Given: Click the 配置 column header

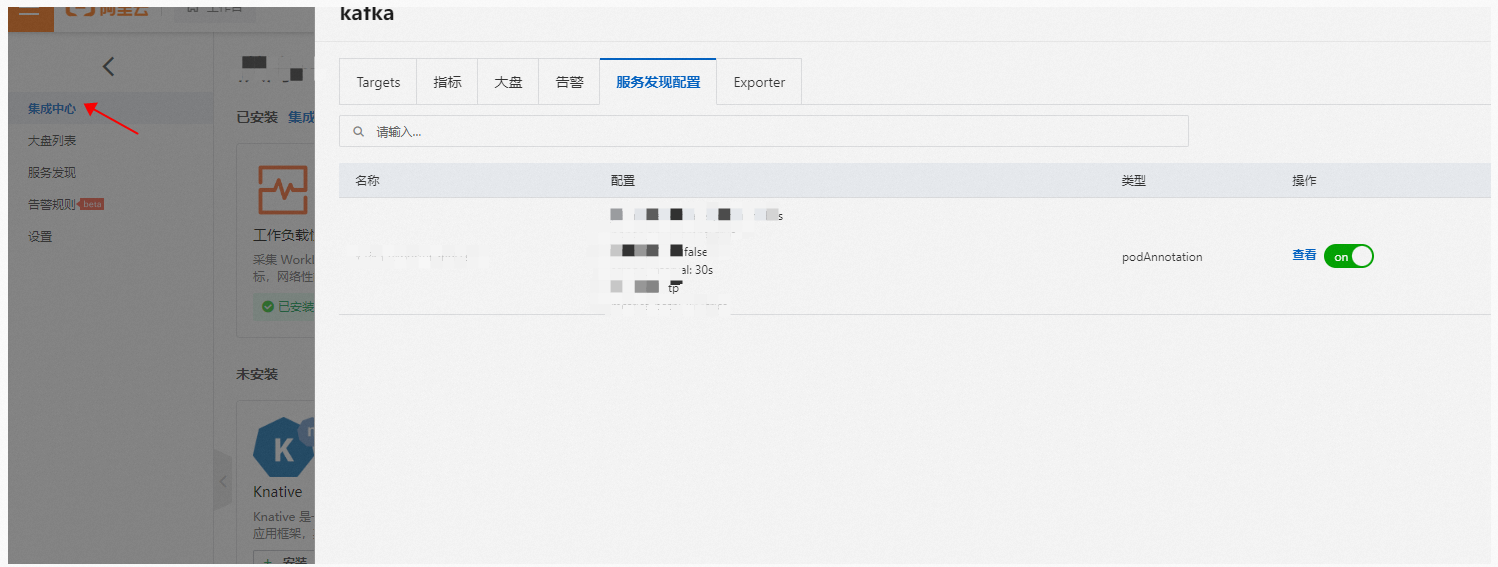Looking at the screenshot, I should tap(623, 181).
